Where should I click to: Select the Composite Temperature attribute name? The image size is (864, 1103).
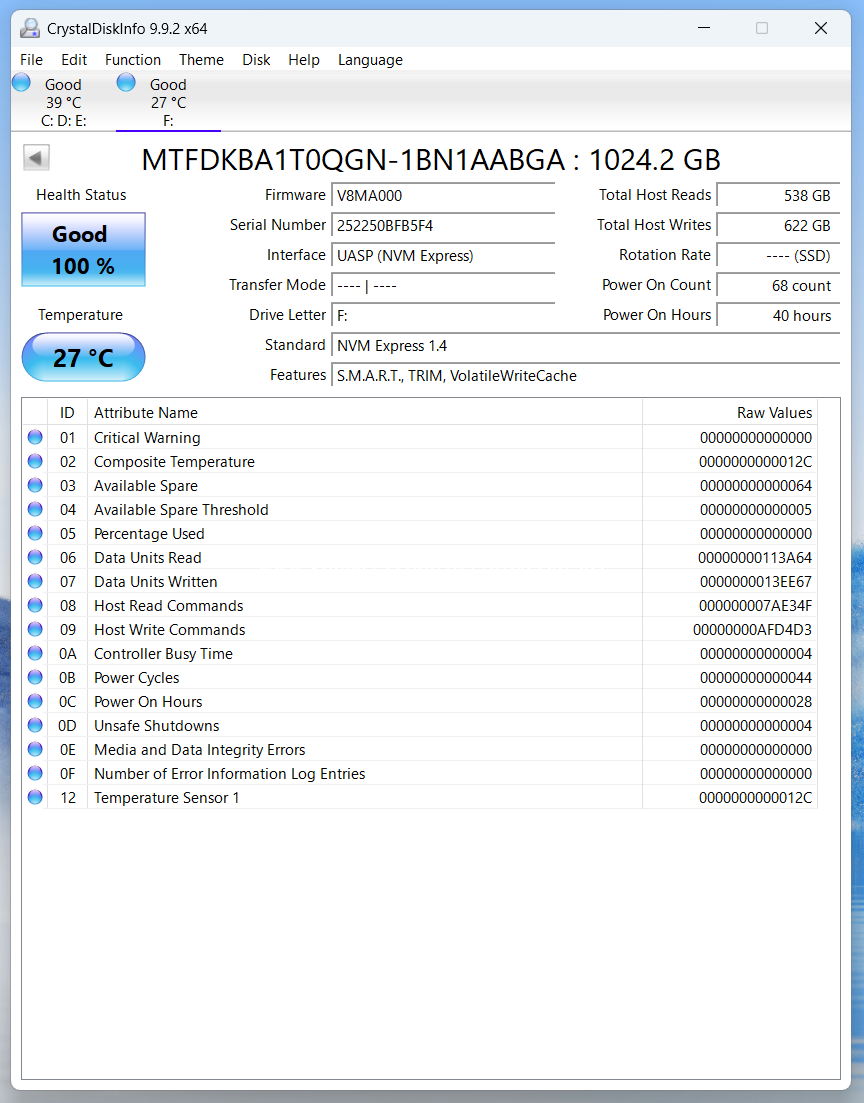174,461
